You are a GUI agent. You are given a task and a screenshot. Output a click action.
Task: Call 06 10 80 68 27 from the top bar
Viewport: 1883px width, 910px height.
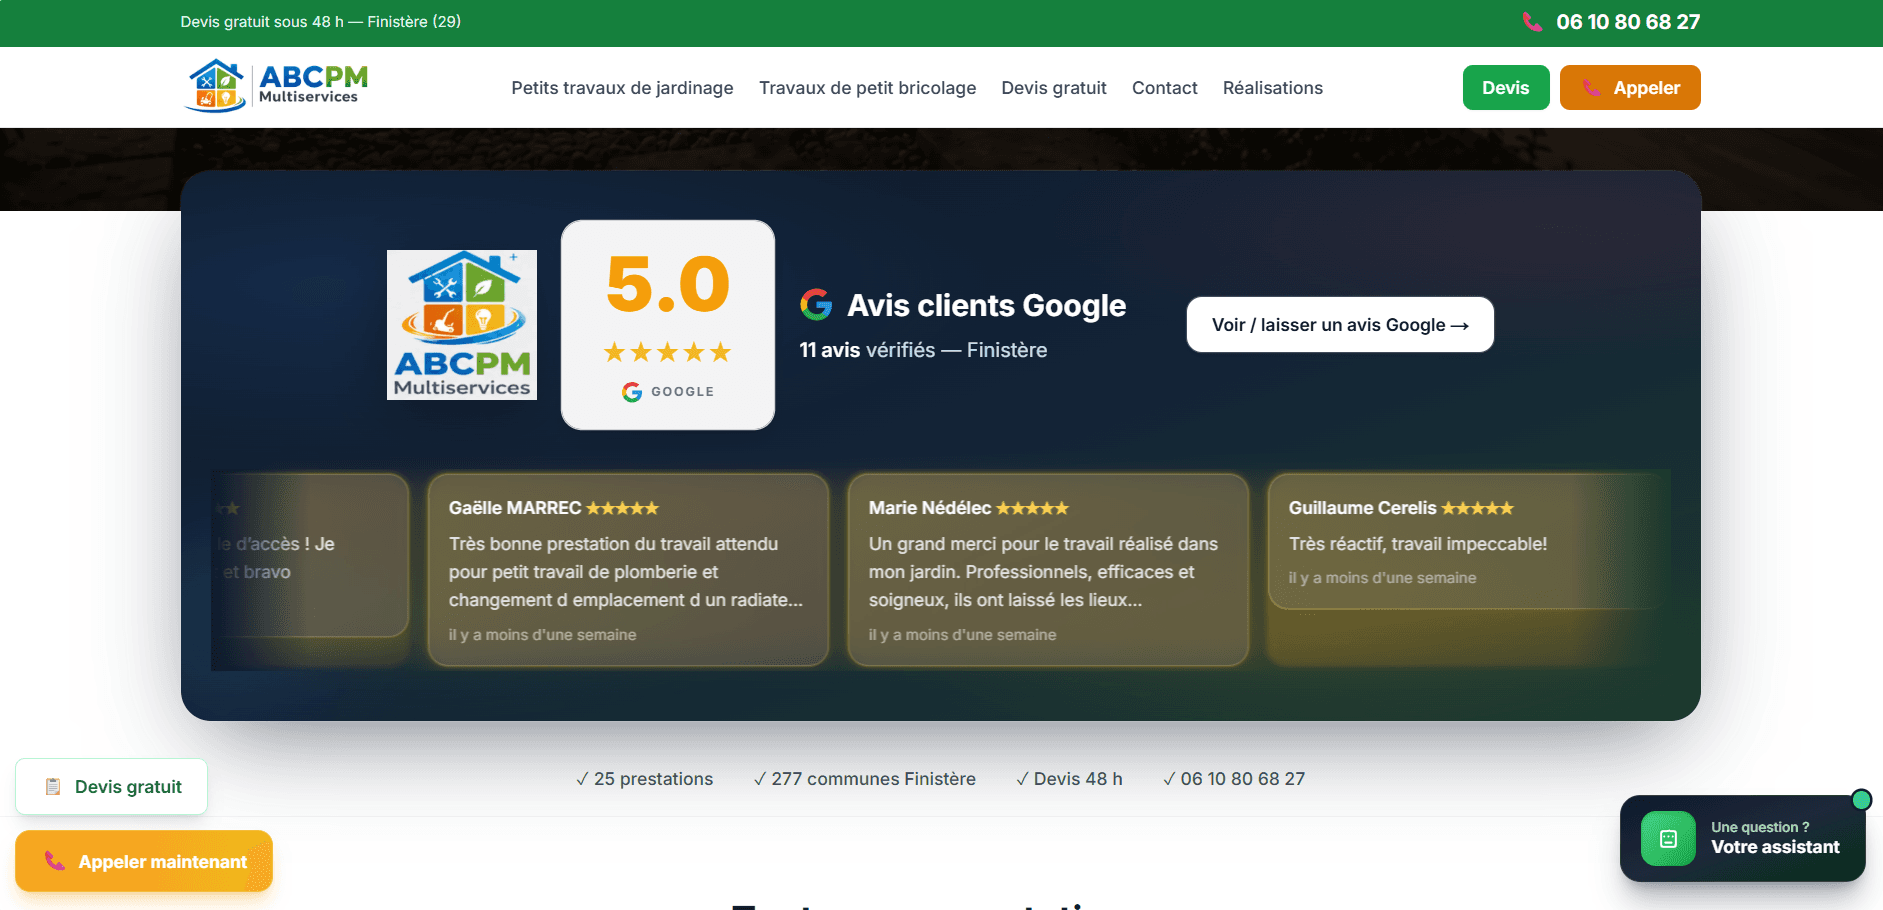(x=1628, y=22)
